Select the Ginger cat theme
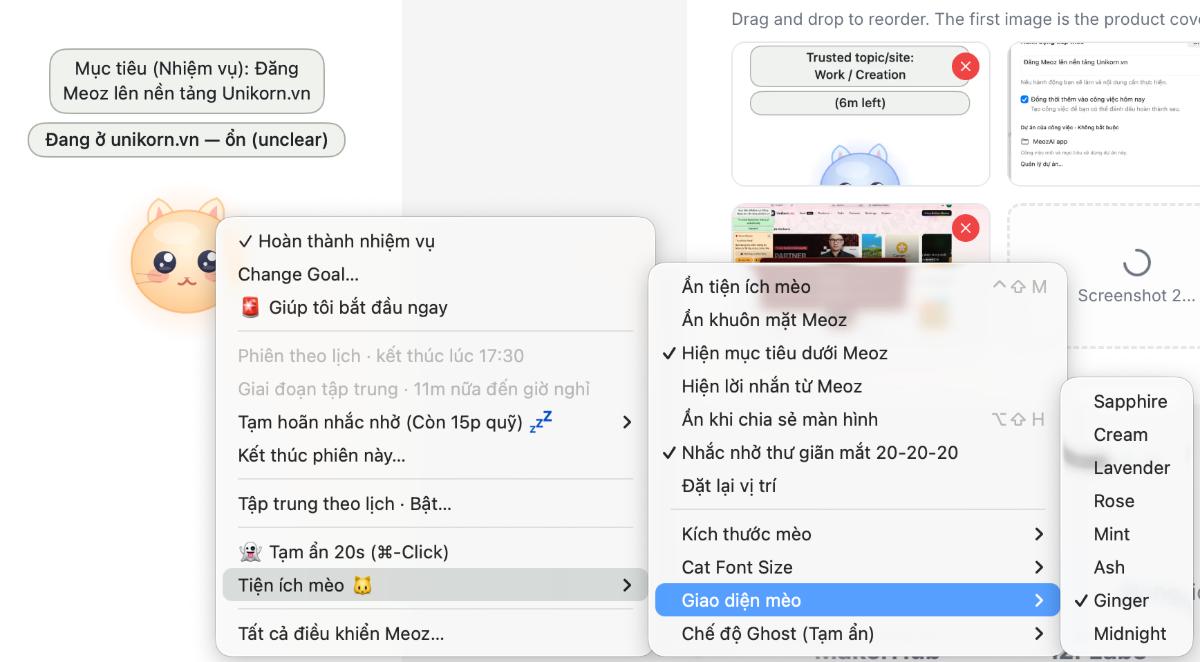The image size is (1200, 662). click(1127, 601)
